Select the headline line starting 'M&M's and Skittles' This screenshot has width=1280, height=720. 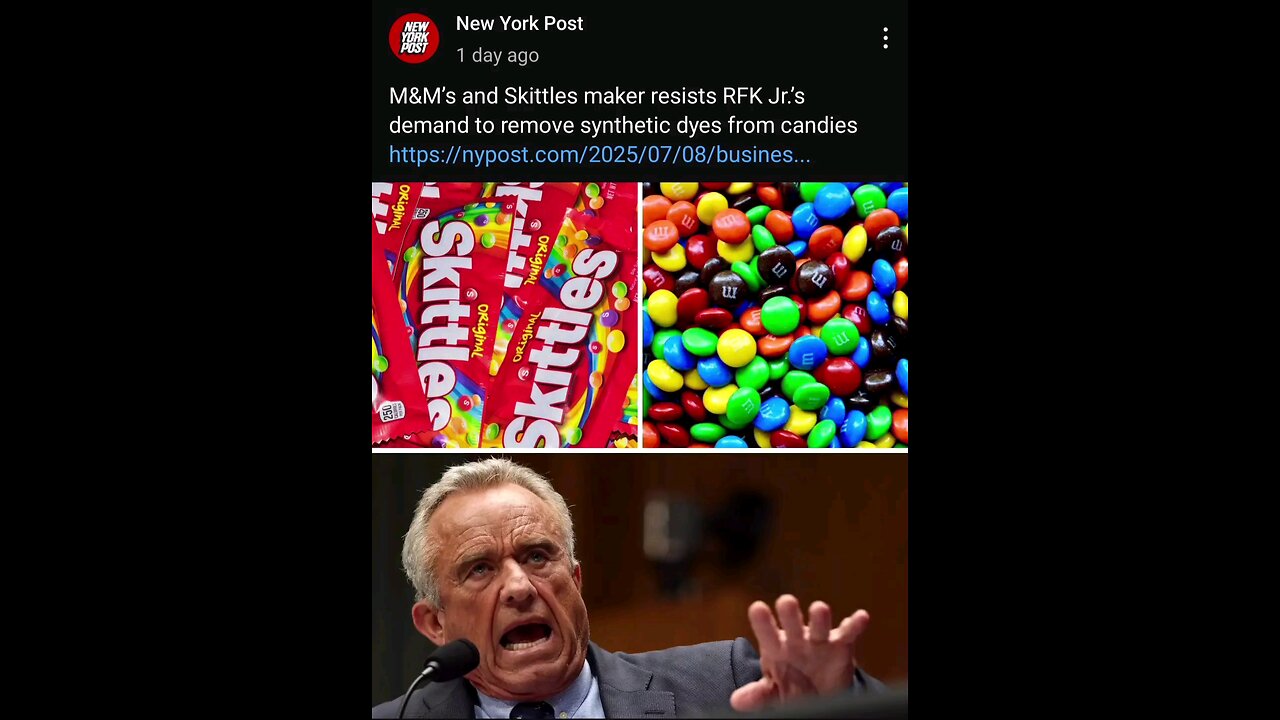point(597,96)
